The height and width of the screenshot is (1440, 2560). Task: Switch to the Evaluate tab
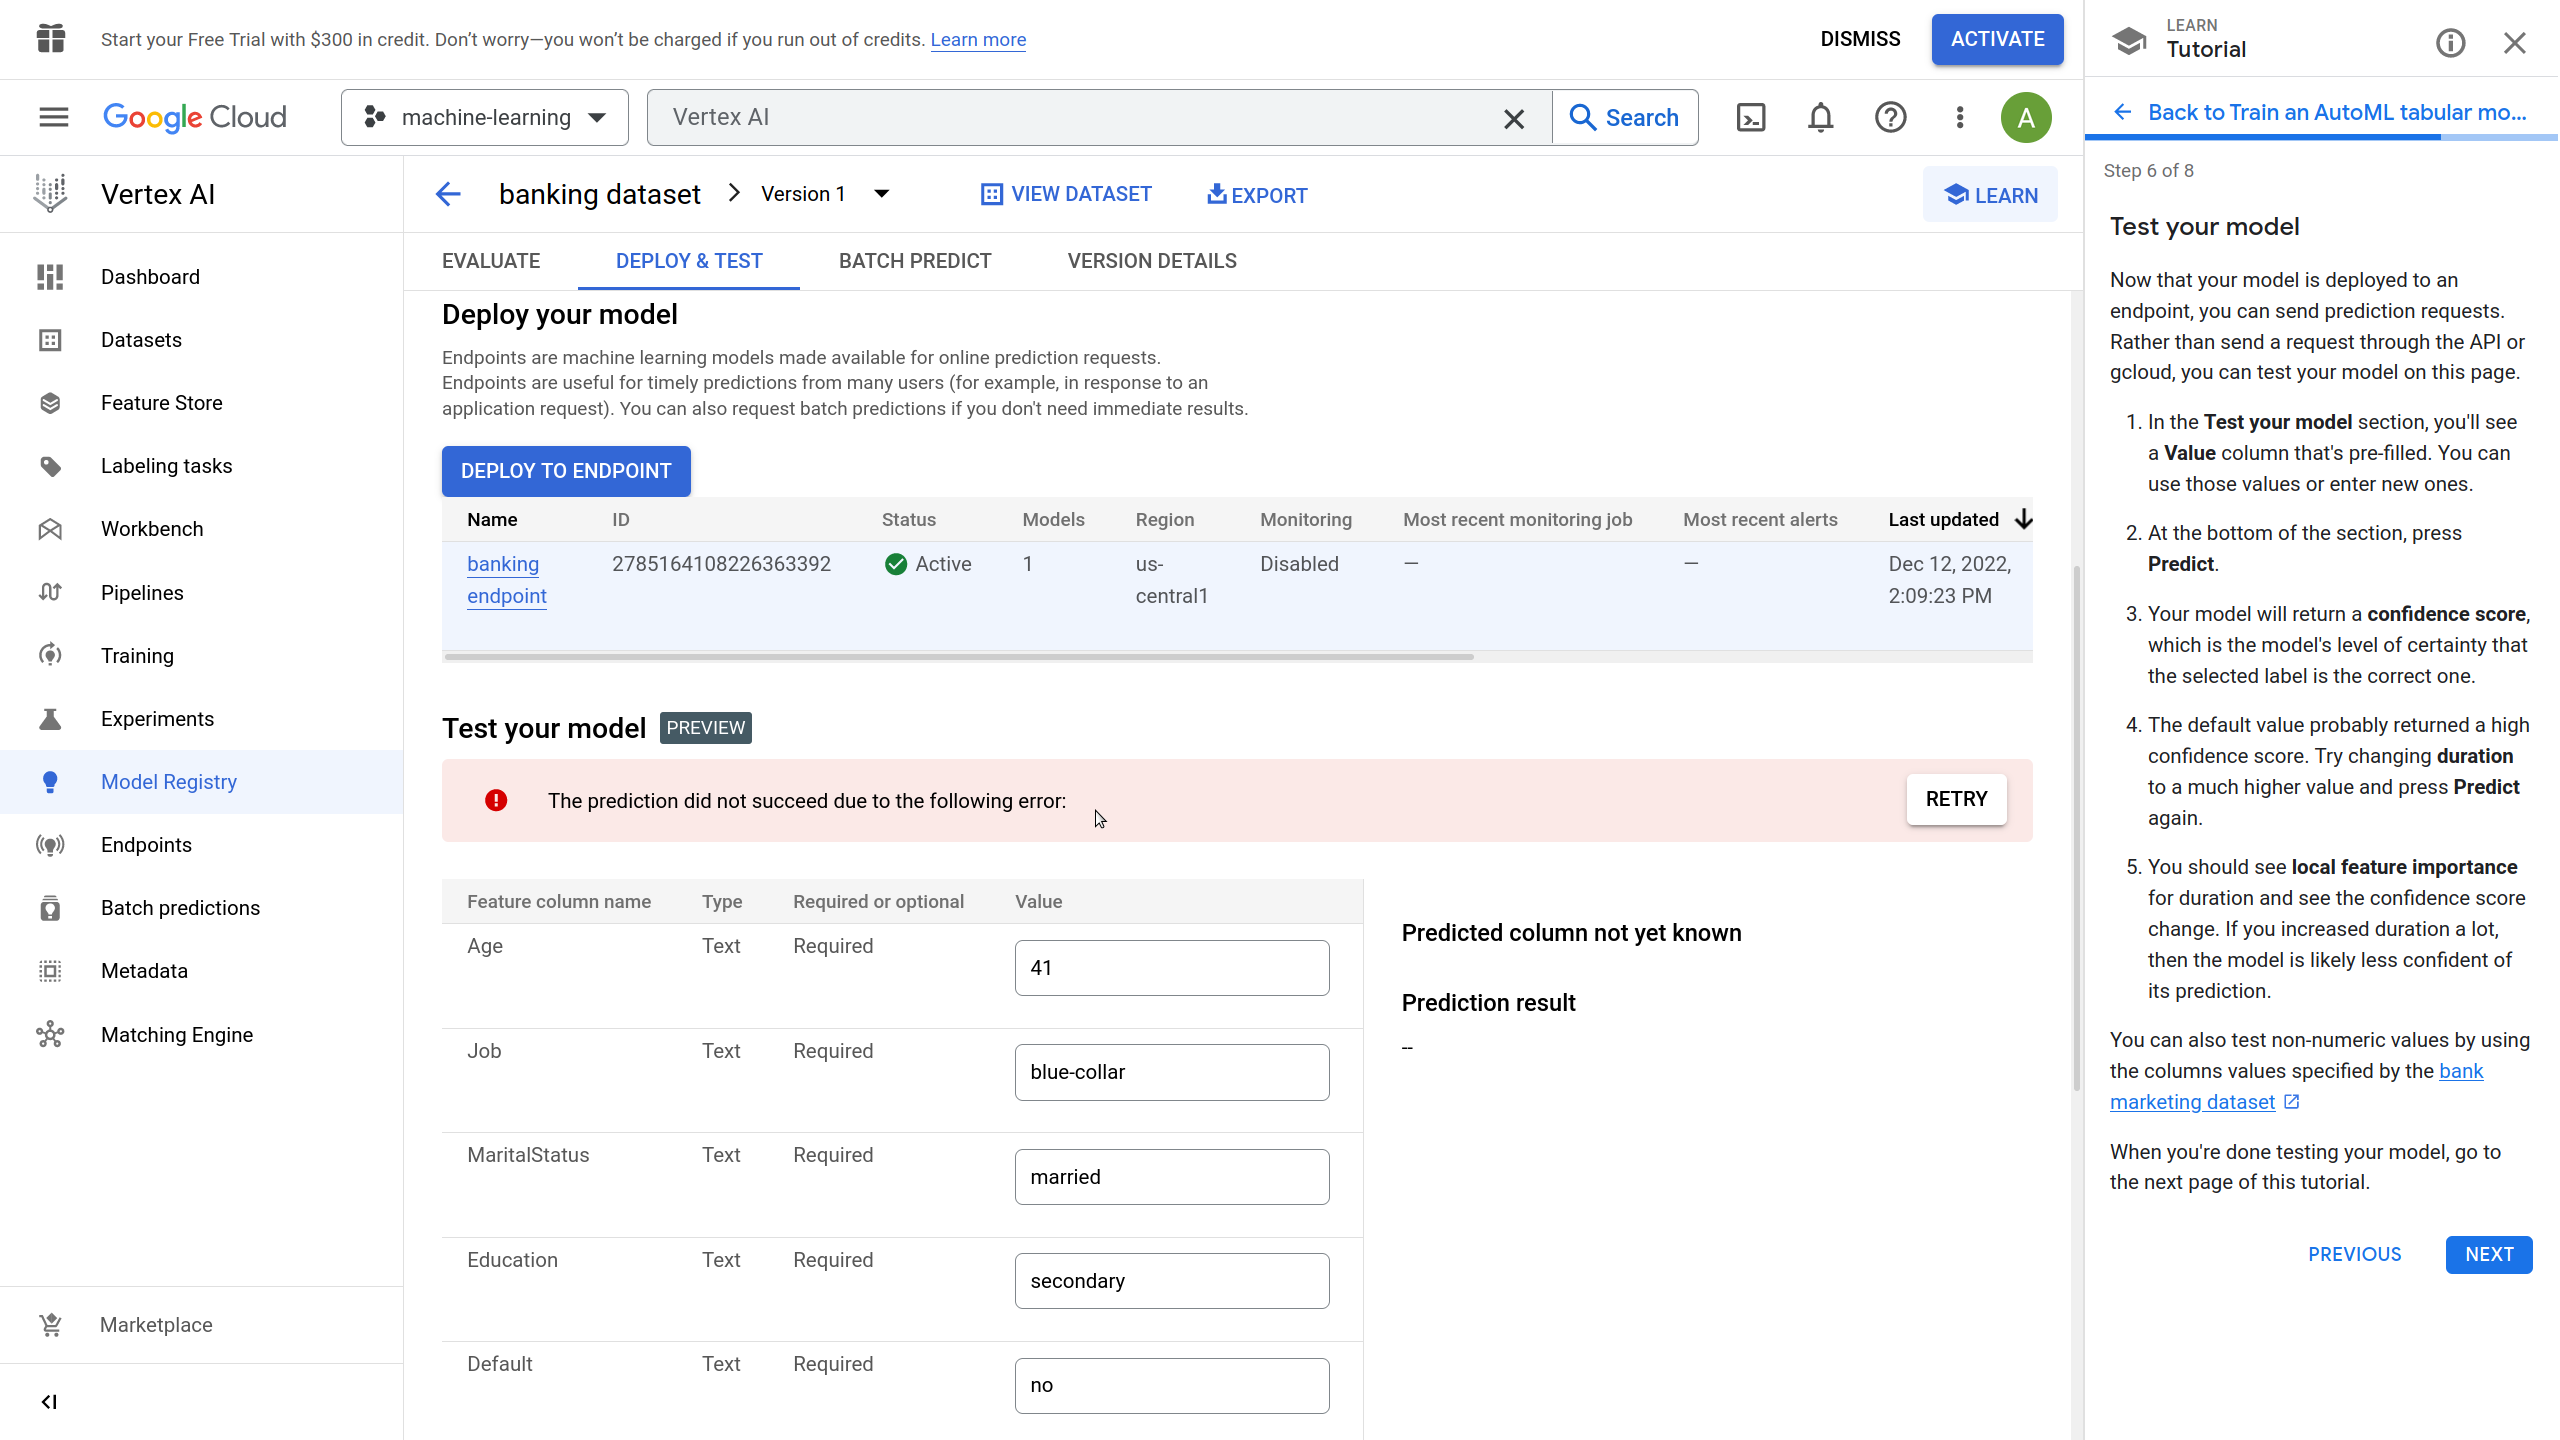coord(490,261)
